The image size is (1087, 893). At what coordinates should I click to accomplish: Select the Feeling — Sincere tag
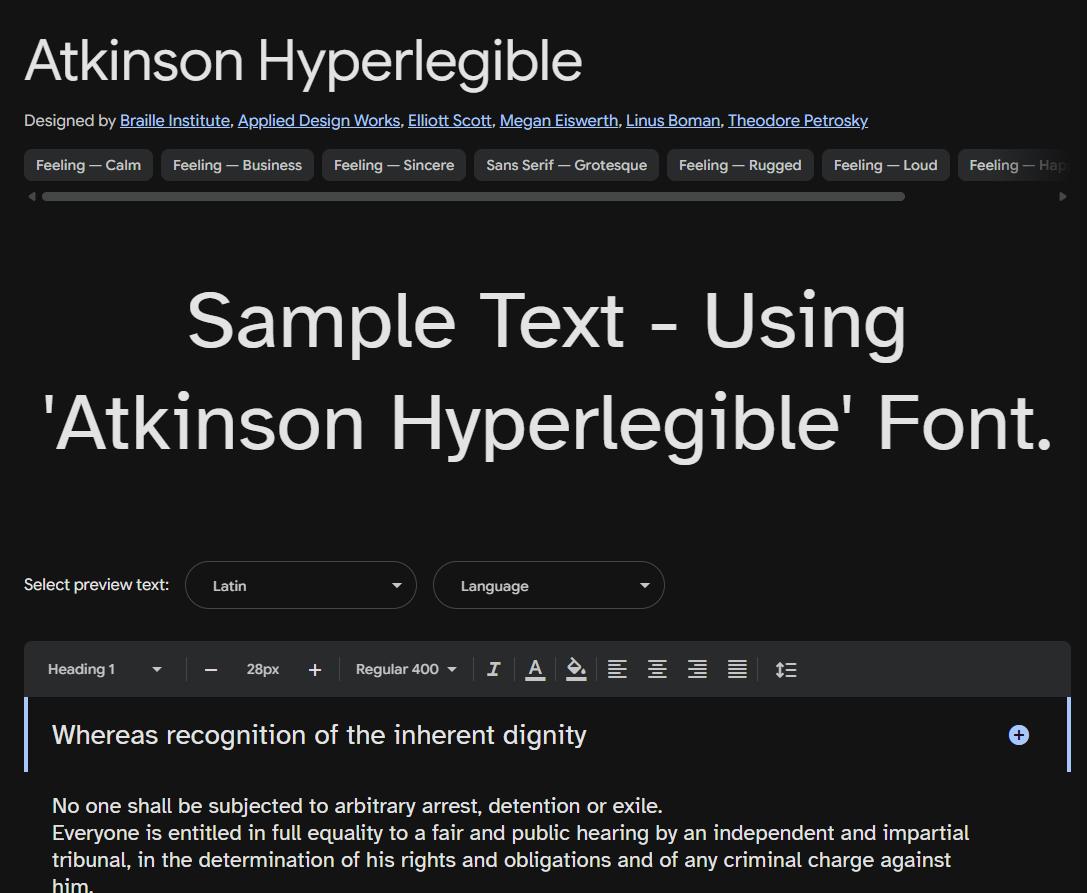coord(394,165)
